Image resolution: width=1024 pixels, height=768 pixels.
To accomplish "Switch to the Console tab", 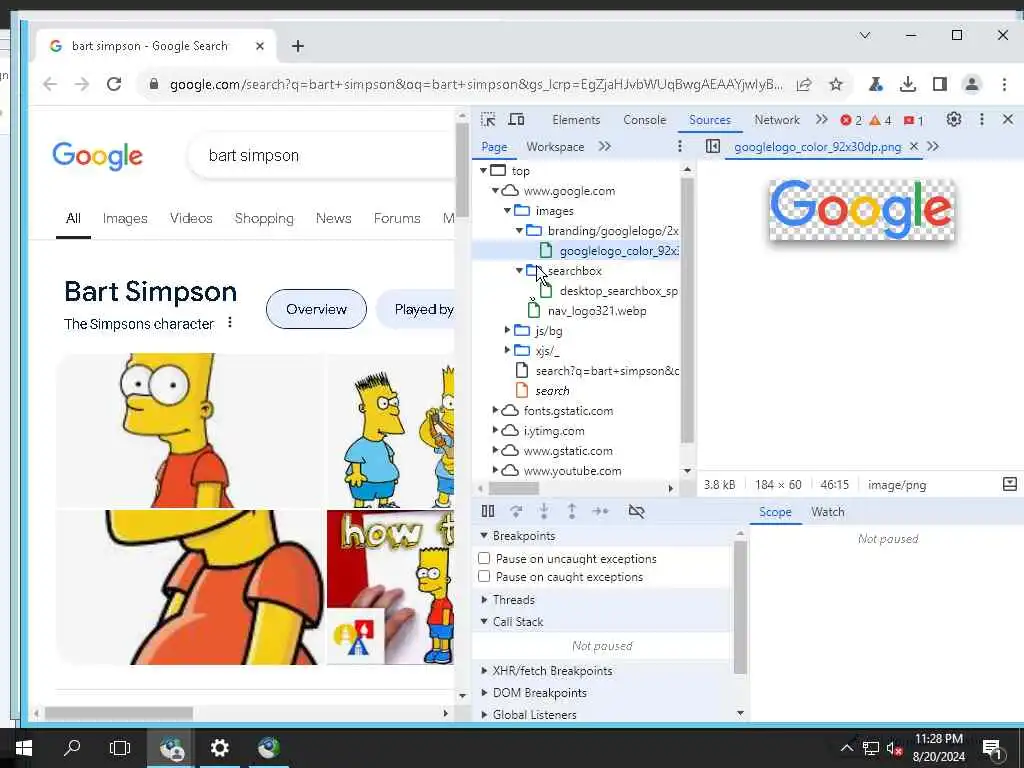I will 645,120.
